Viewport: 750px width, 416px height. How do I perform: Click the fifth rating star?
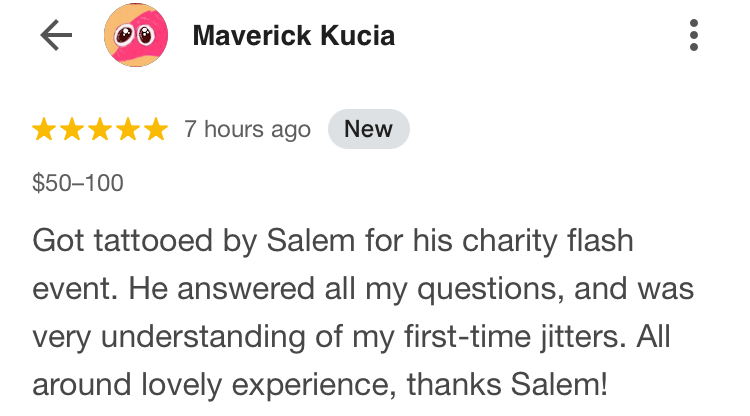[156, 129]
